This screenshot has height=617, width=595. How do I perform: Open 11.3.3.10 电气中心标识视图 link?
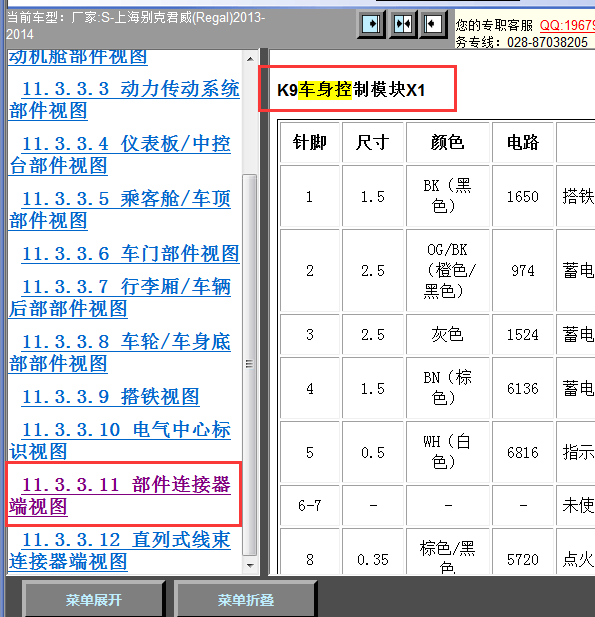(119, 440)
